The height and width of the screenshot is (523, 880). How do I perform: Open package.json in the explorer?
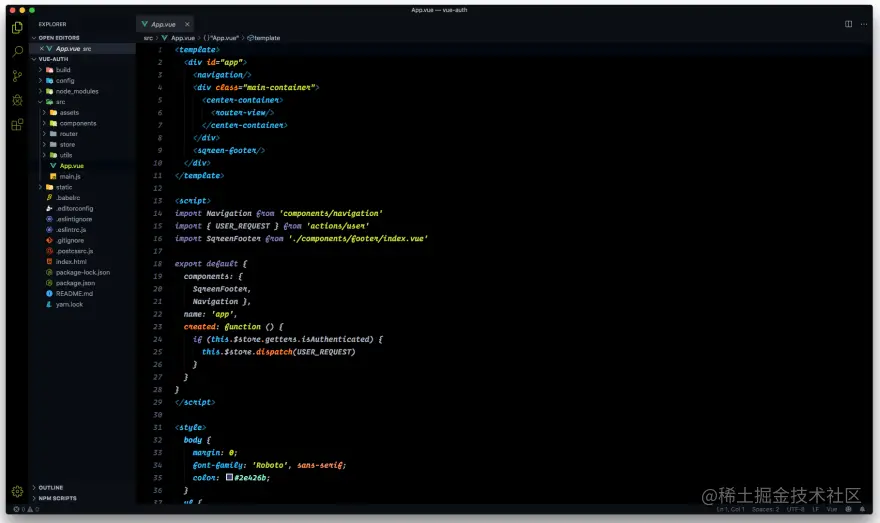pos(75,283)
